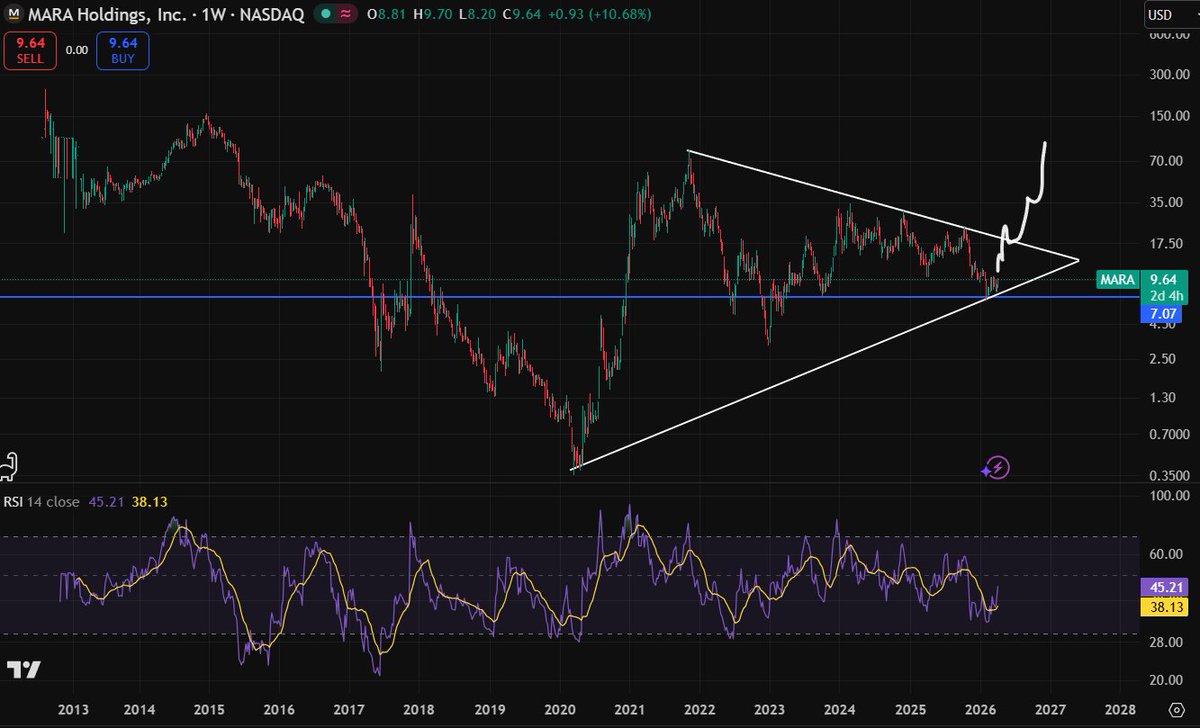Viewport: 1200px width, 728px height.
Task: Click the 2022 label on time axis
Action: click(699, 710)
